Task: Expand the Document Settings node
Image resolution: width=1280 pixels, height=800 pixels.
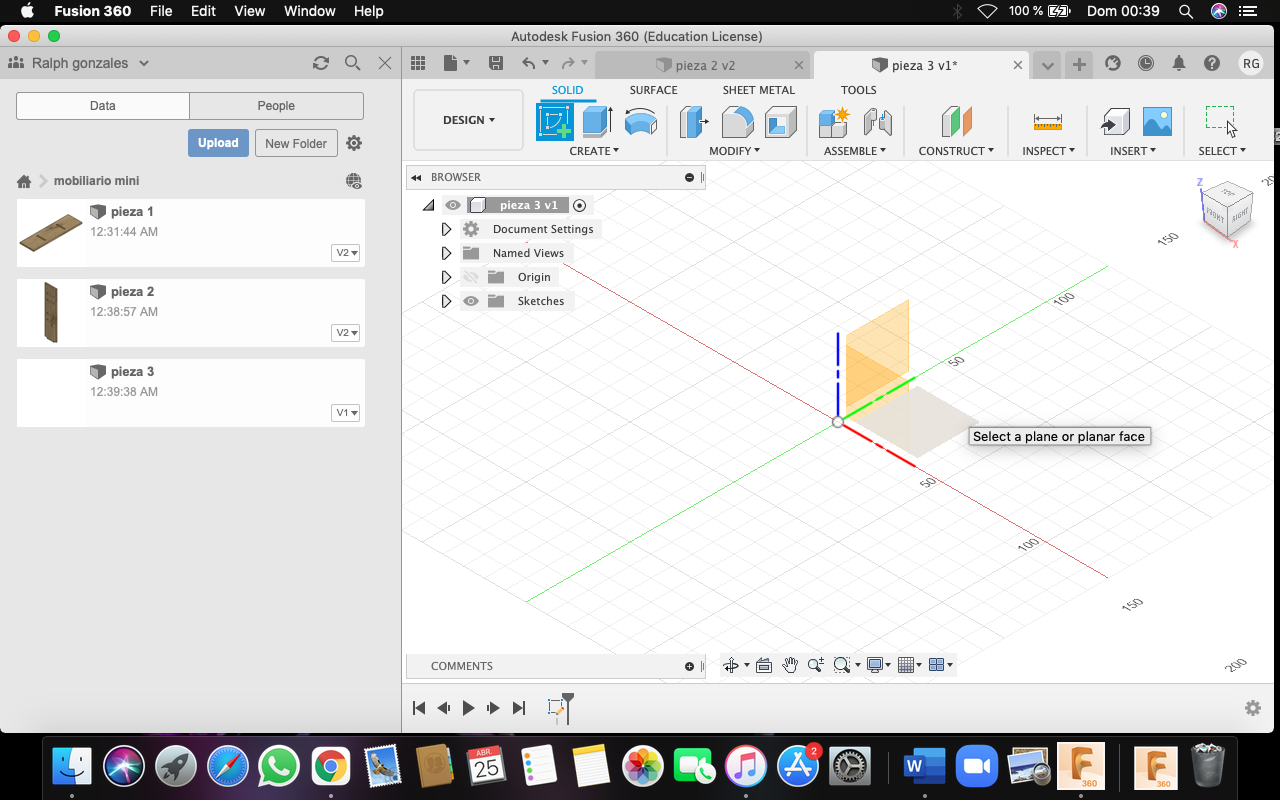Action: tap(446, 229)
